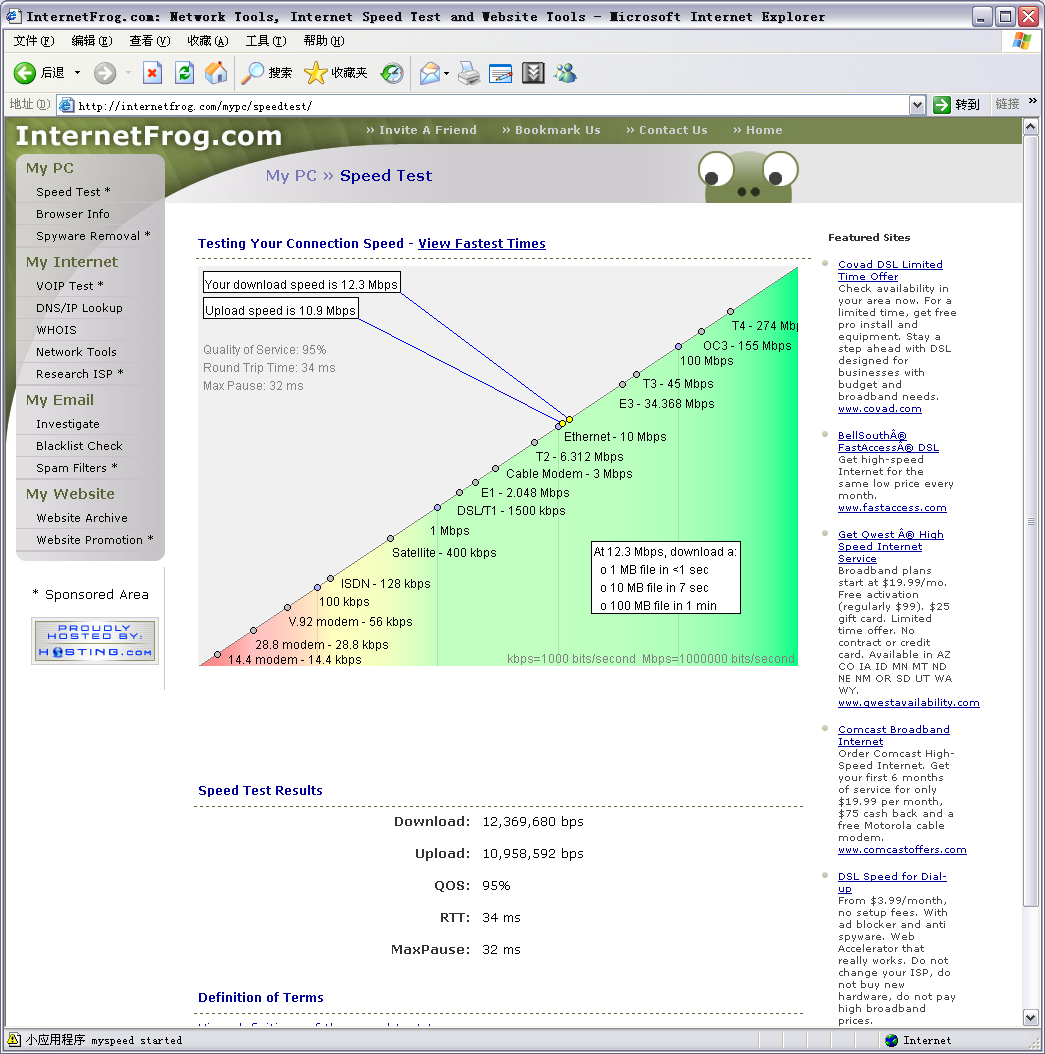1045x1054 pixels.
Task: Open the 收藏(A) menu
Action: 208,41
